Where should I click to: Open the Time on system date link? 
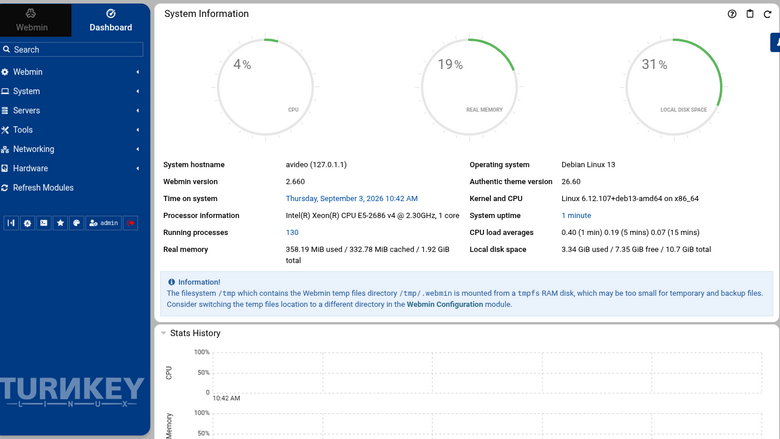pyautogui.click(x=352, y=198)
